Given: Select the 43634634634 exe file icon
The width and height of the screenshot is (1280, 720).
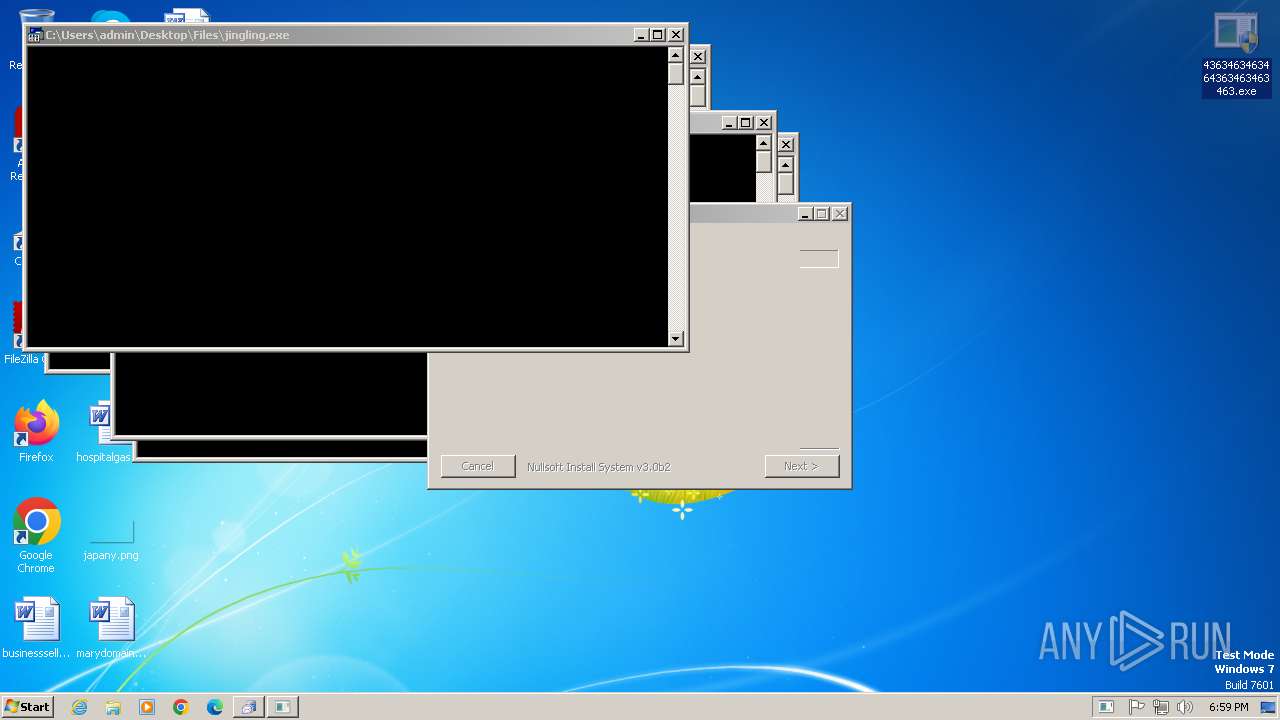Looking at the screenshot, I should click(x=1236, y=55).
